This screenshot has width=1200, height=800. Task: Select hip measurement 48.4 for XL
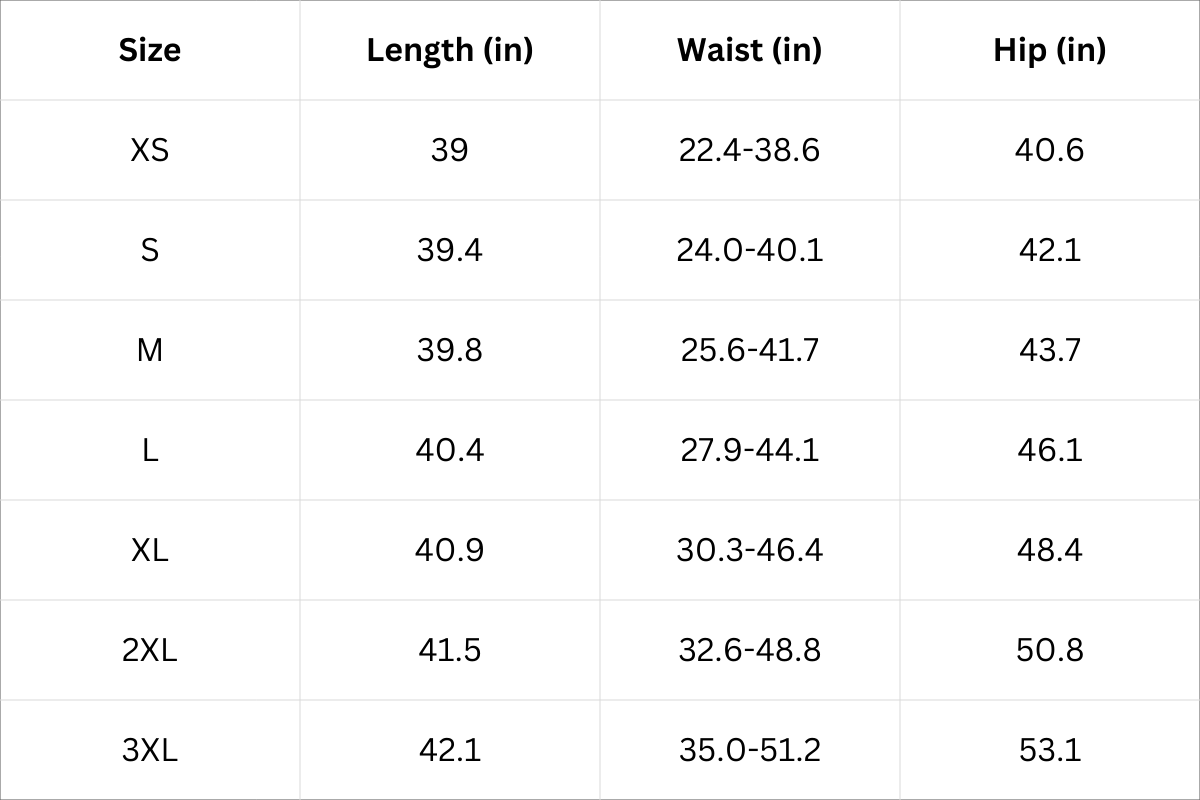[x=1049, y=550]
